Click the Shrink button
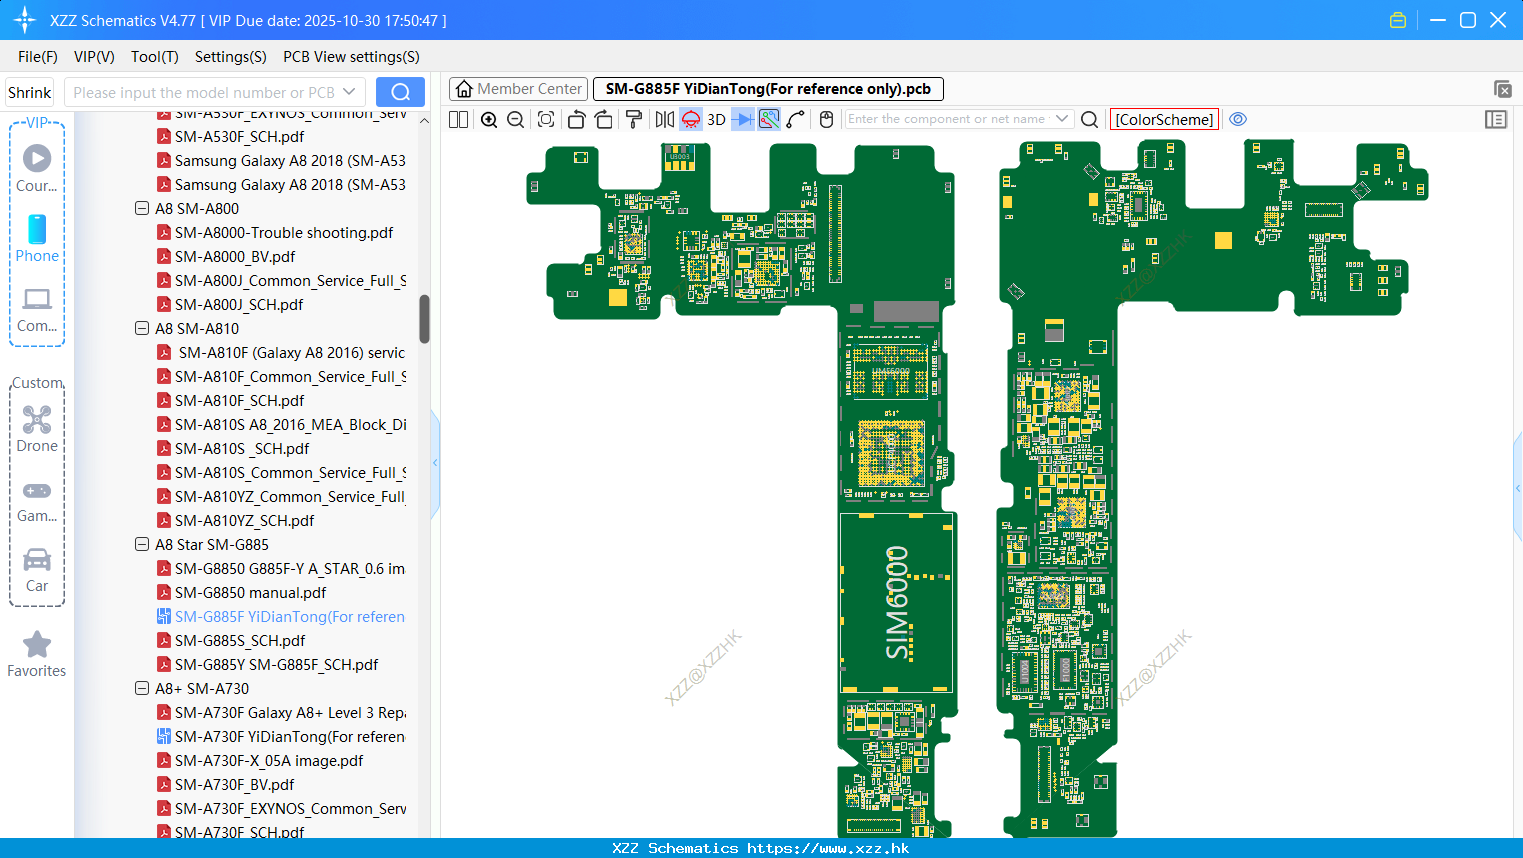 [x=30, y=92]
